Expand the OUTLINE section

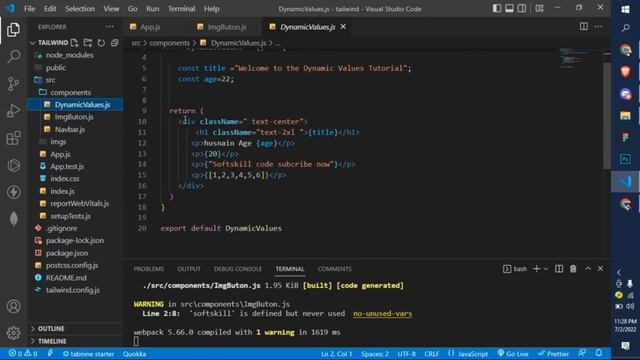click(51, 329)
